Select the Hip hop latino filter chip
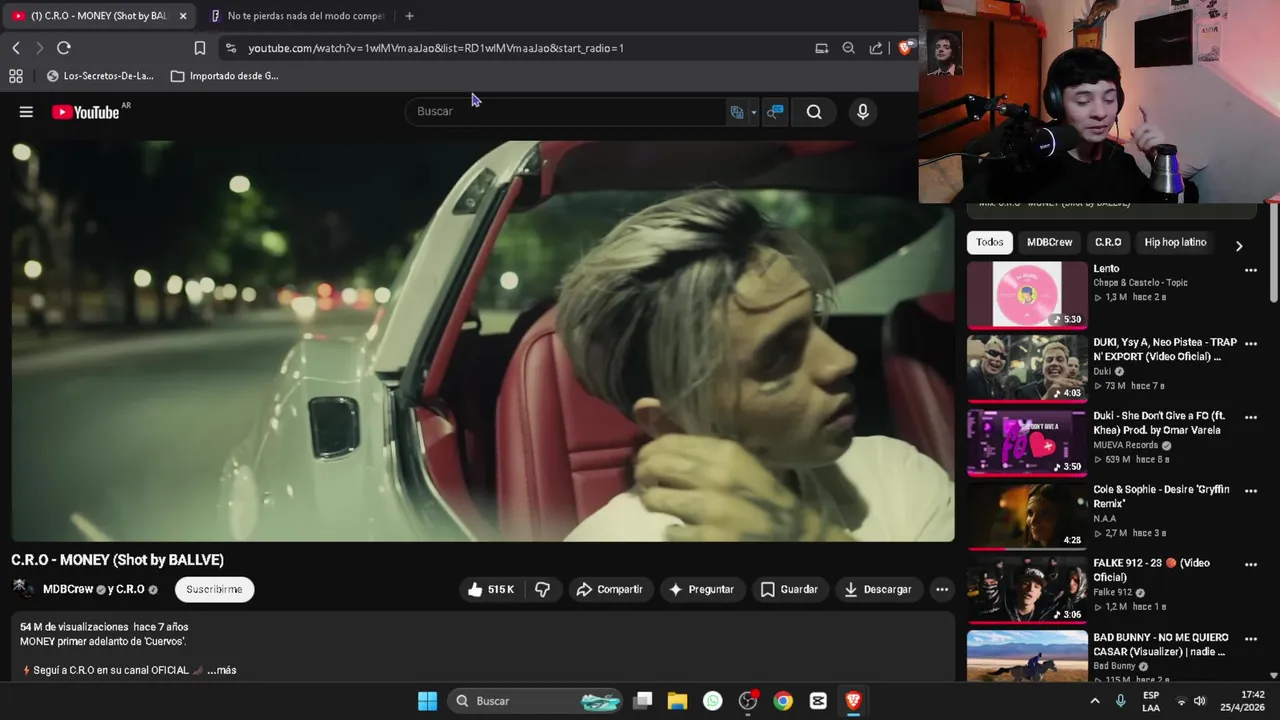 (1176, 242)
